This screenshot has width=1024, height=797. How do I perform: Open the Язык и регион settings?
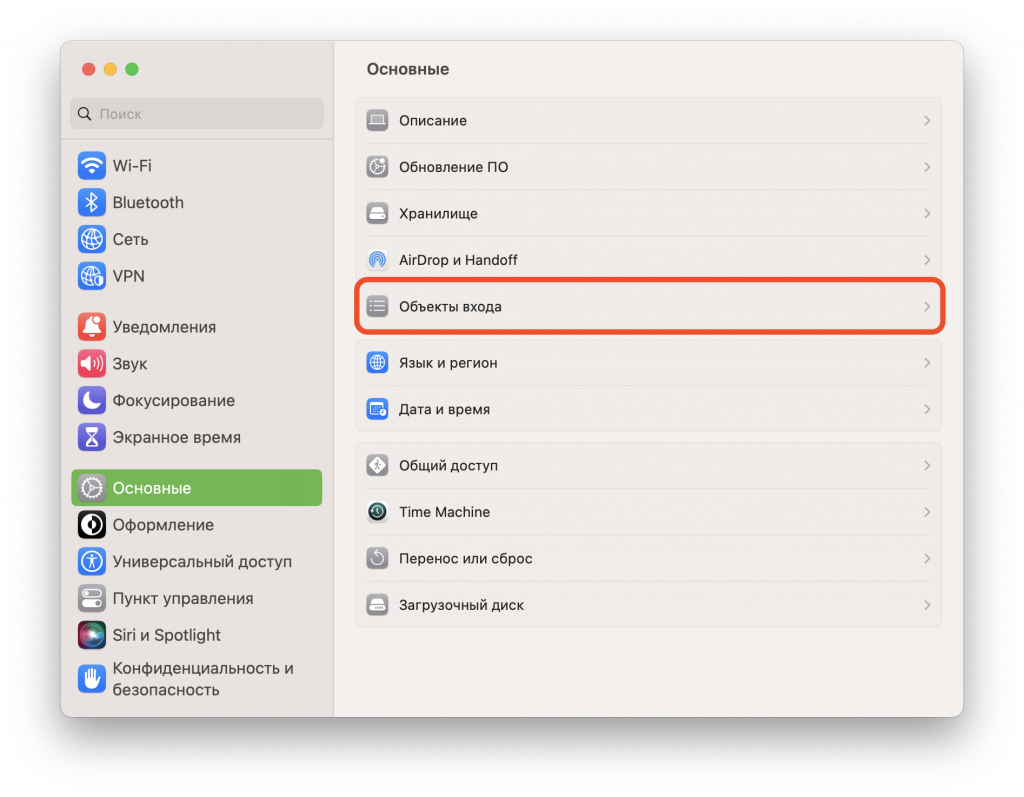(x=448, y=363)
